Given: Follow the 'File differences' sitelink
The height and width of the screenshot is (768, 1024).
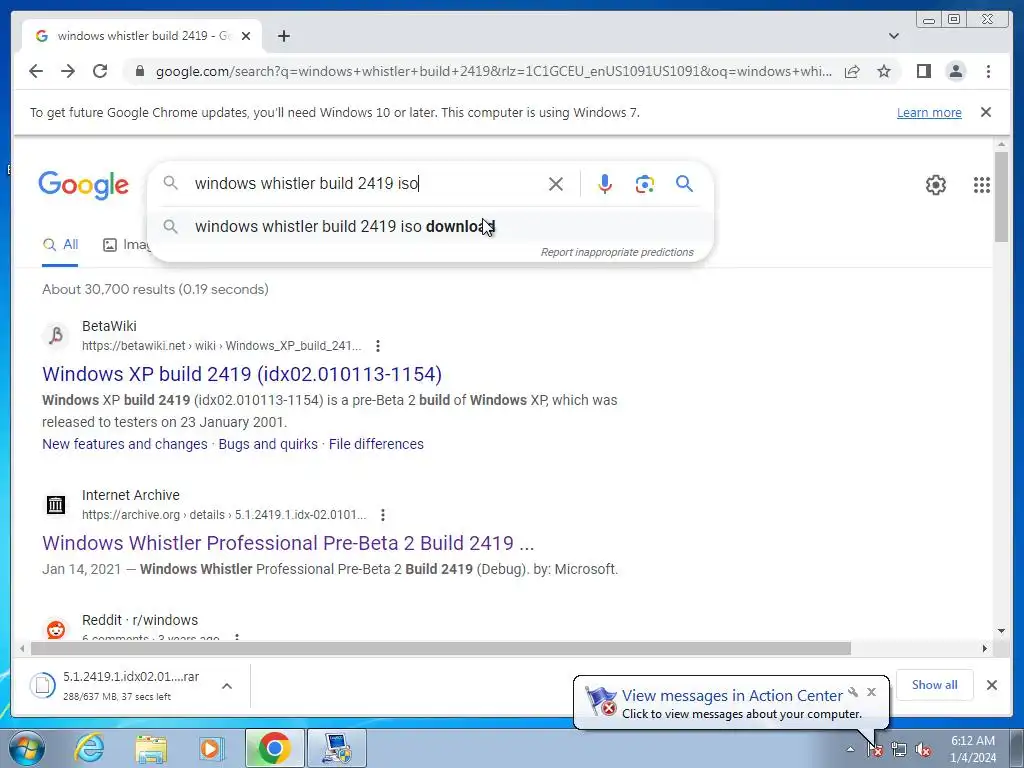Looking at the screenshot, I should (376, 444).
